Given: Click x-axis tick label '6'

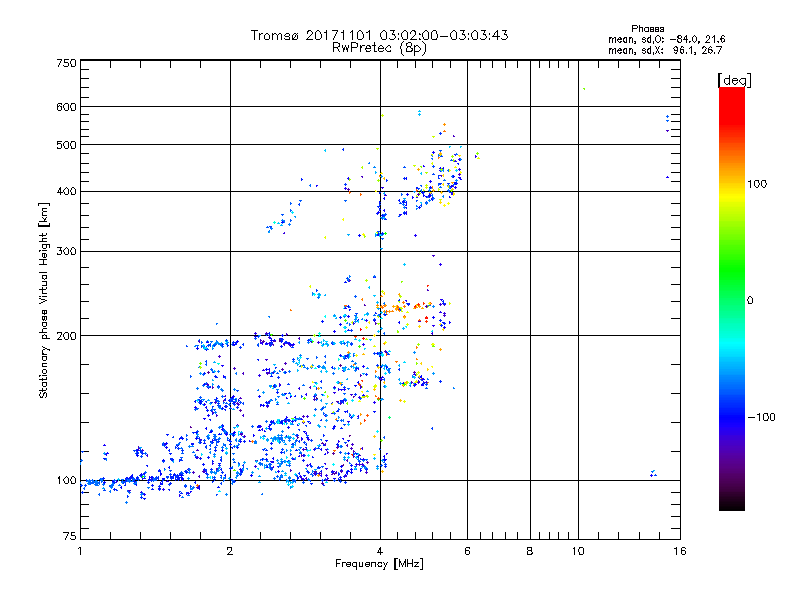Looking at the screenshot, I should pos(467,551).
